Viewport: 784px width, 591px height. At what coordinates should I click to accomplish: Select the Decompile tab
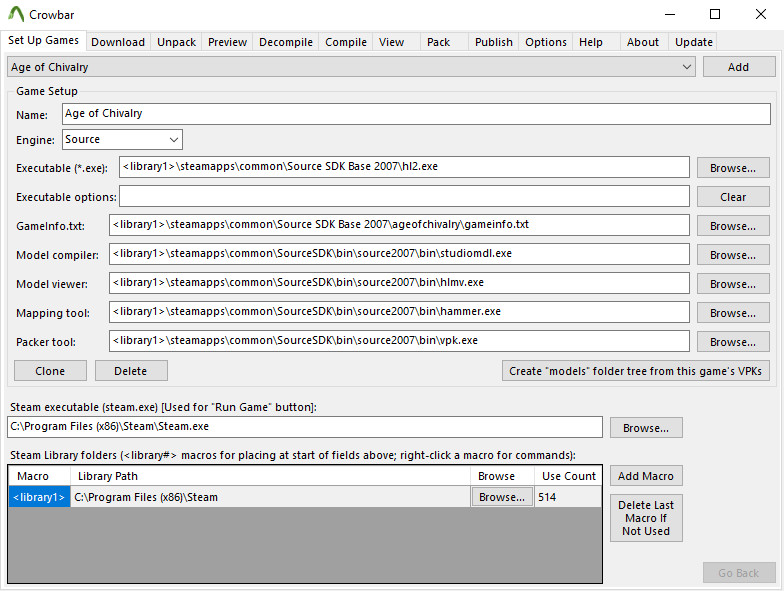[286, 42]
